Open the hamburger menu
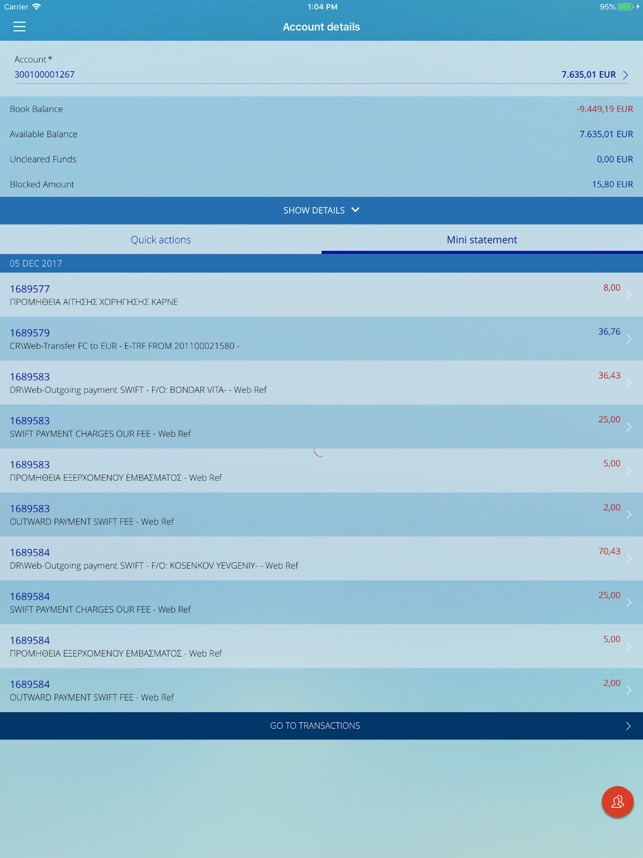643x858 pixels. click(x=19, y=26)
